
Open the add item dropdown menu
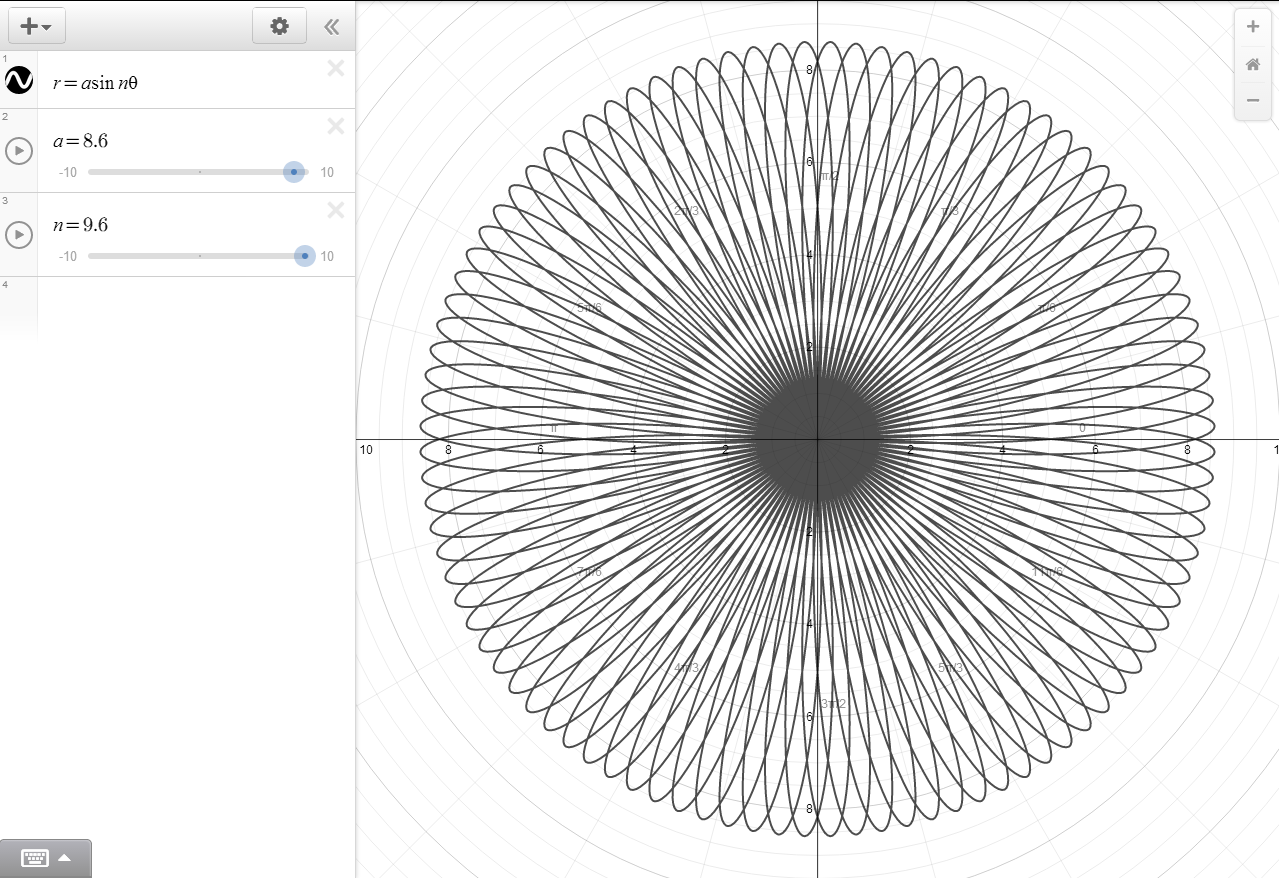[x=37, y=26]
